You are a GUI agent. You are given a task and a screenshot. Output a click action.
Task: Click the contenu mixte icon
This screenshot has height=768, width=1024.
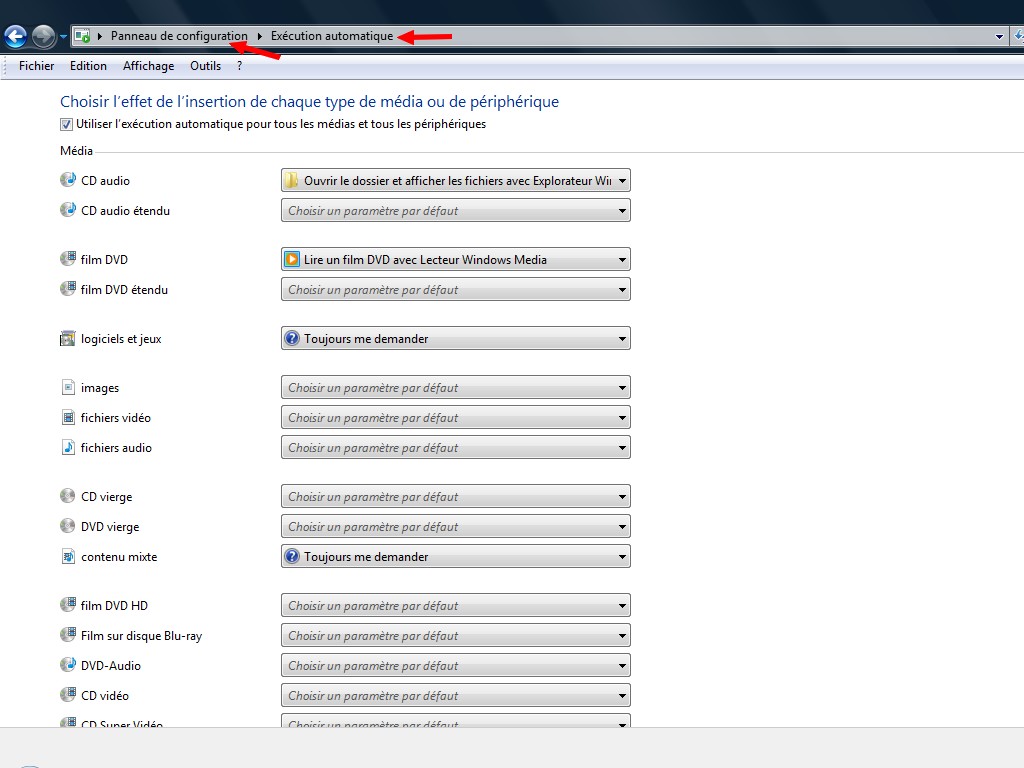tap(68, 556)
